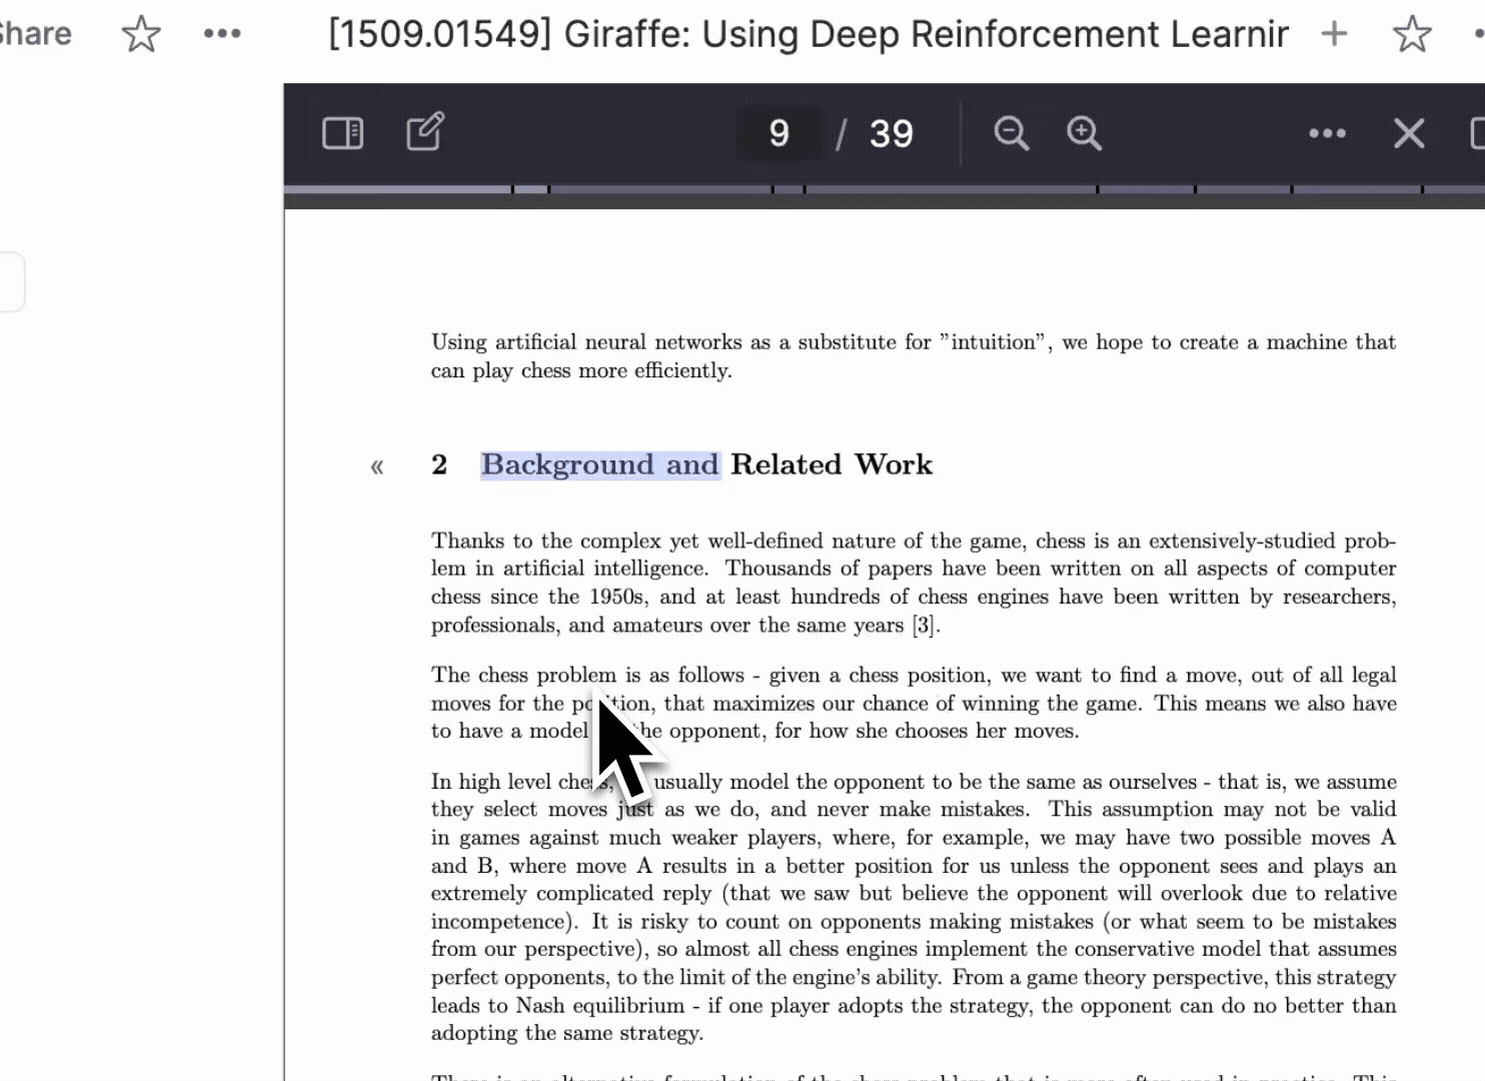
Task: Open the Share menu
Action: 33,32
